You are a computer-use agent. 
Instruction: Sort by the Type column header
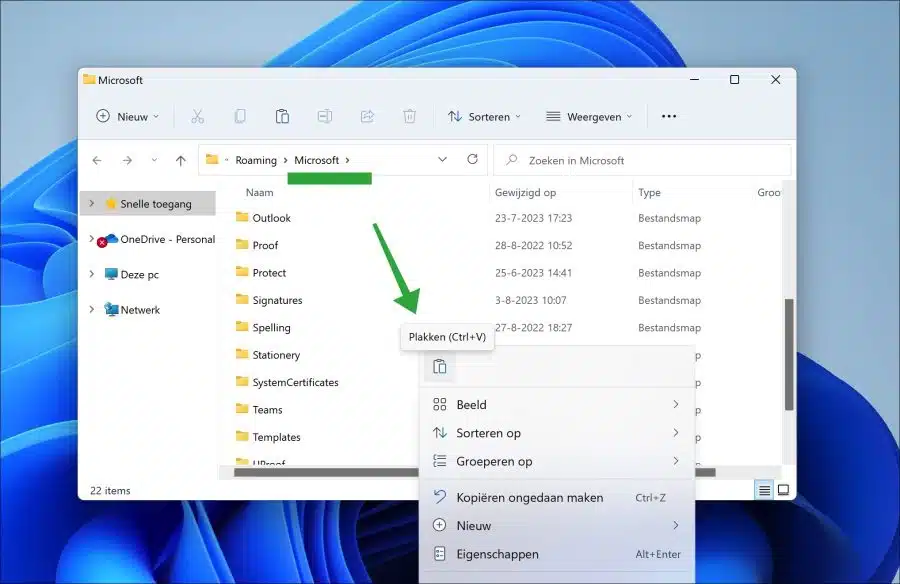[649, 192]
